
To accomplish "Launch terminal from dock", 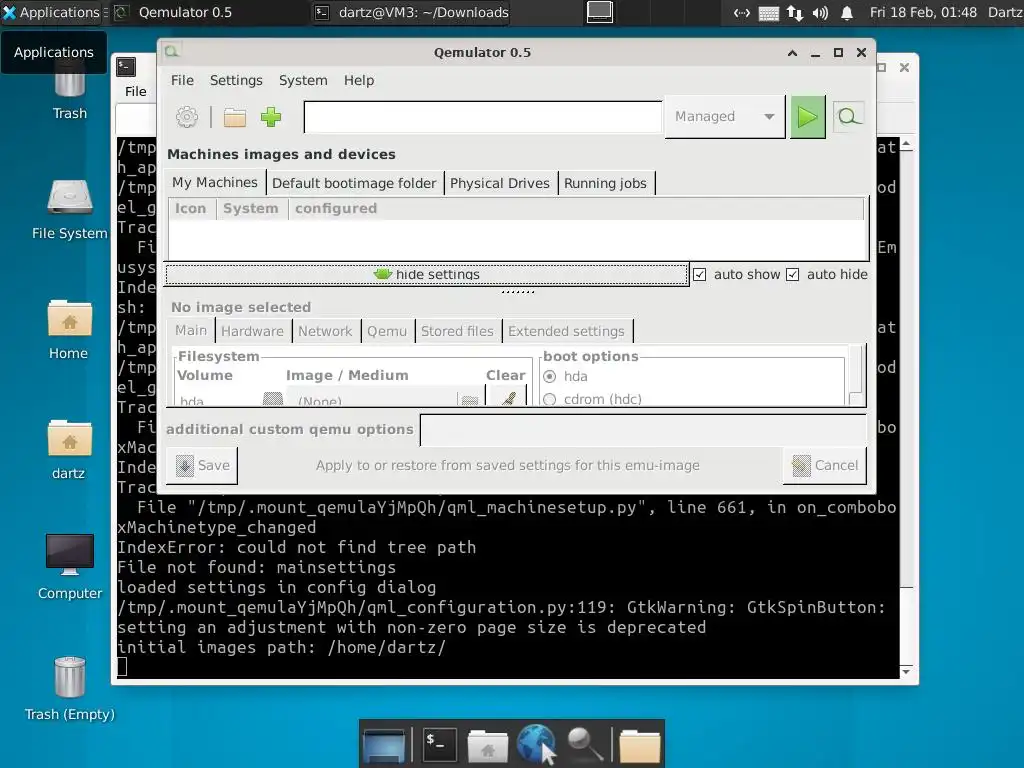I will pyautogui.click(x=439, y=743).
